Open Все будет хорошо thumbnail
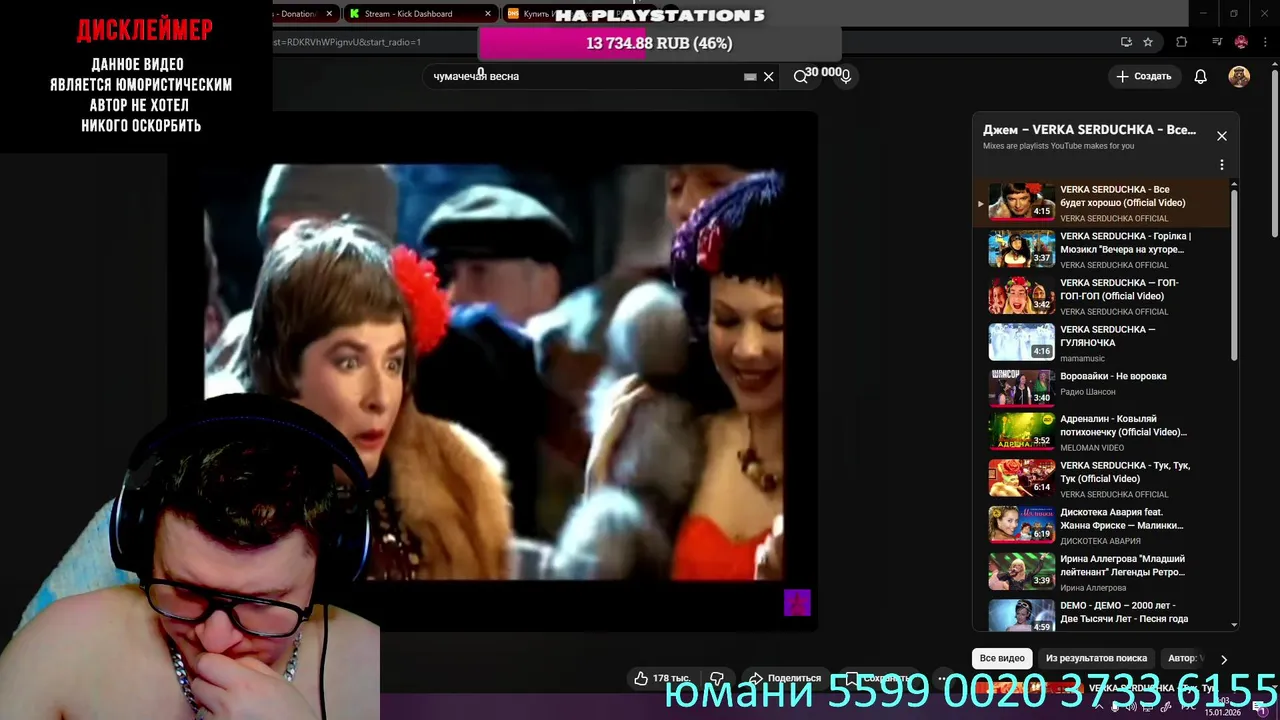1280x720 pixels. tap(1022, 201)
